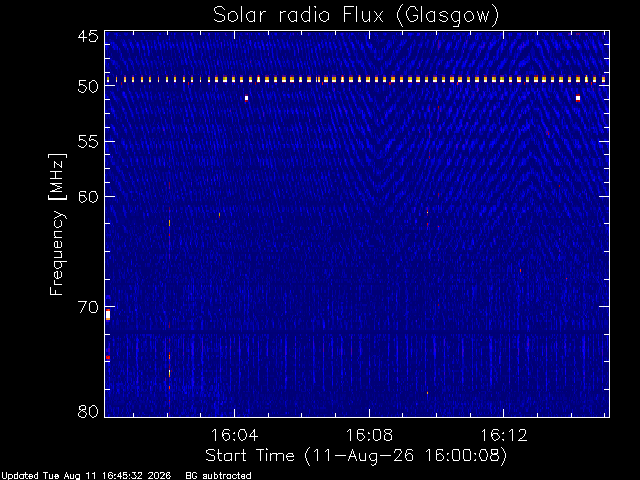Click the 'BG subtracted' footer text

[218, 476]
